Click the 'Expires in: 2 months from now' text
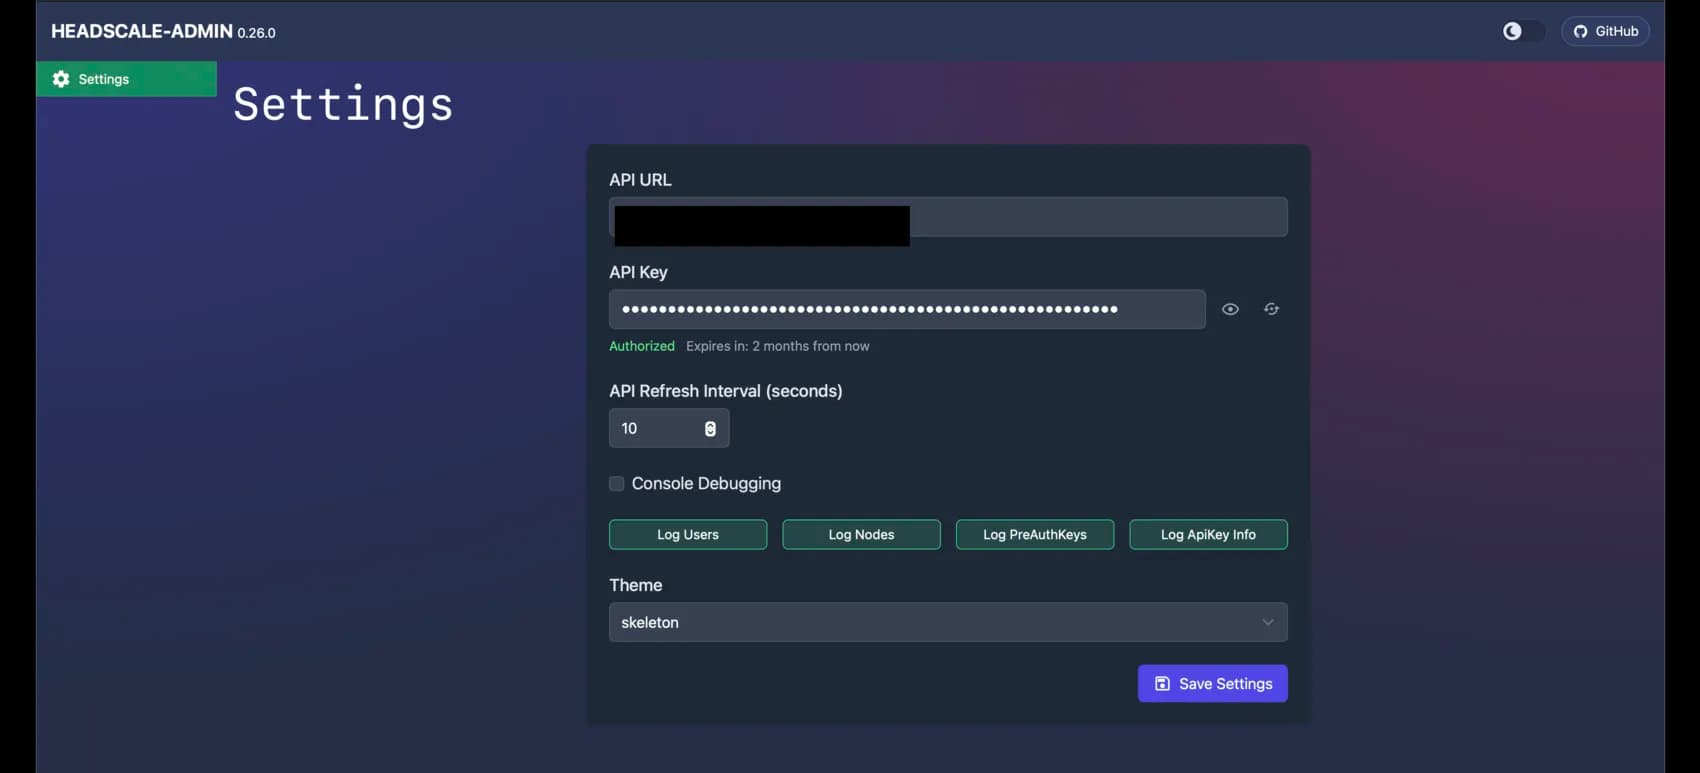1700x773 pixels. [x=778, y=346]
